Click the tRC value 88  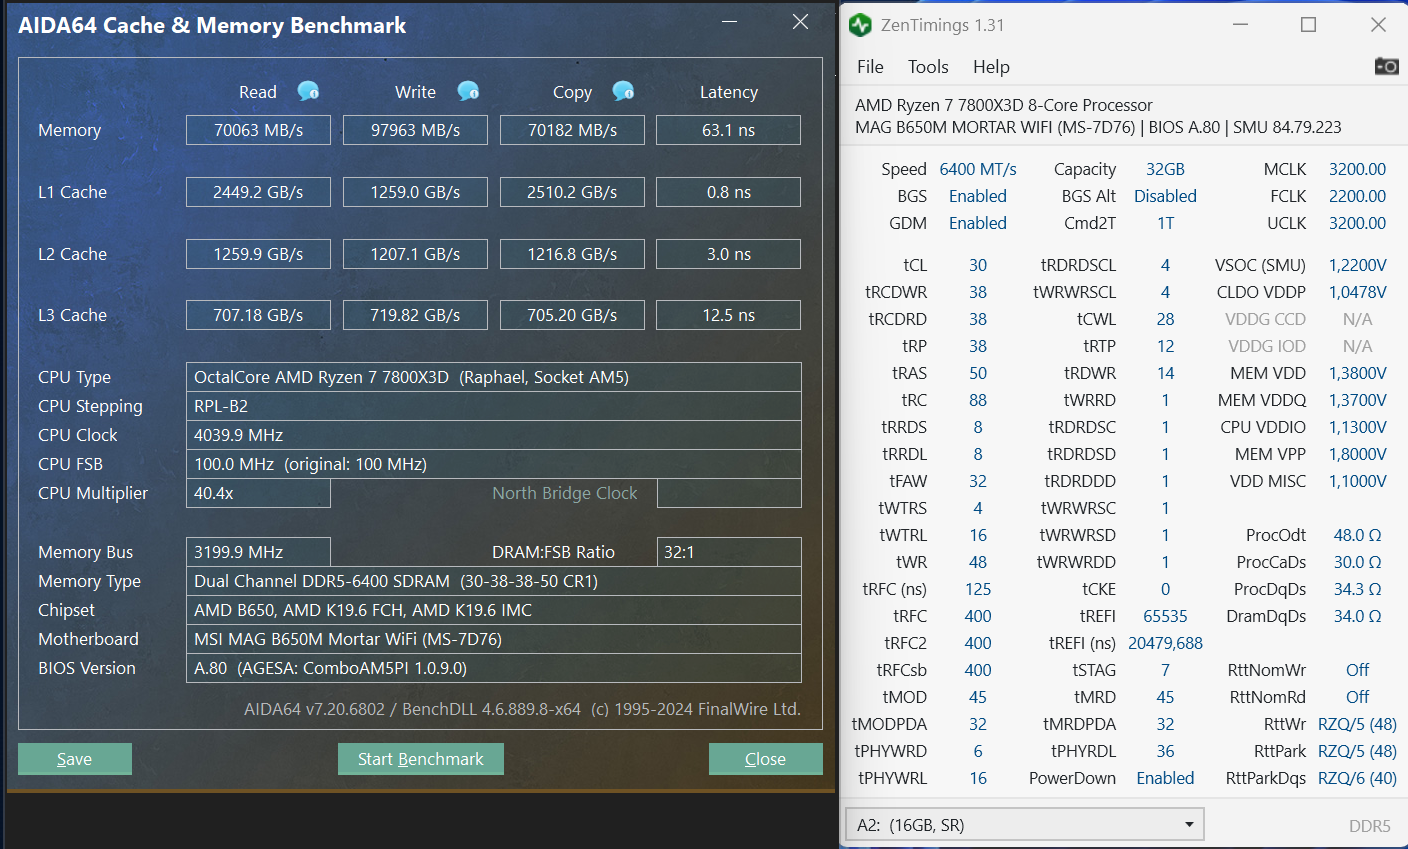(978, 400)
